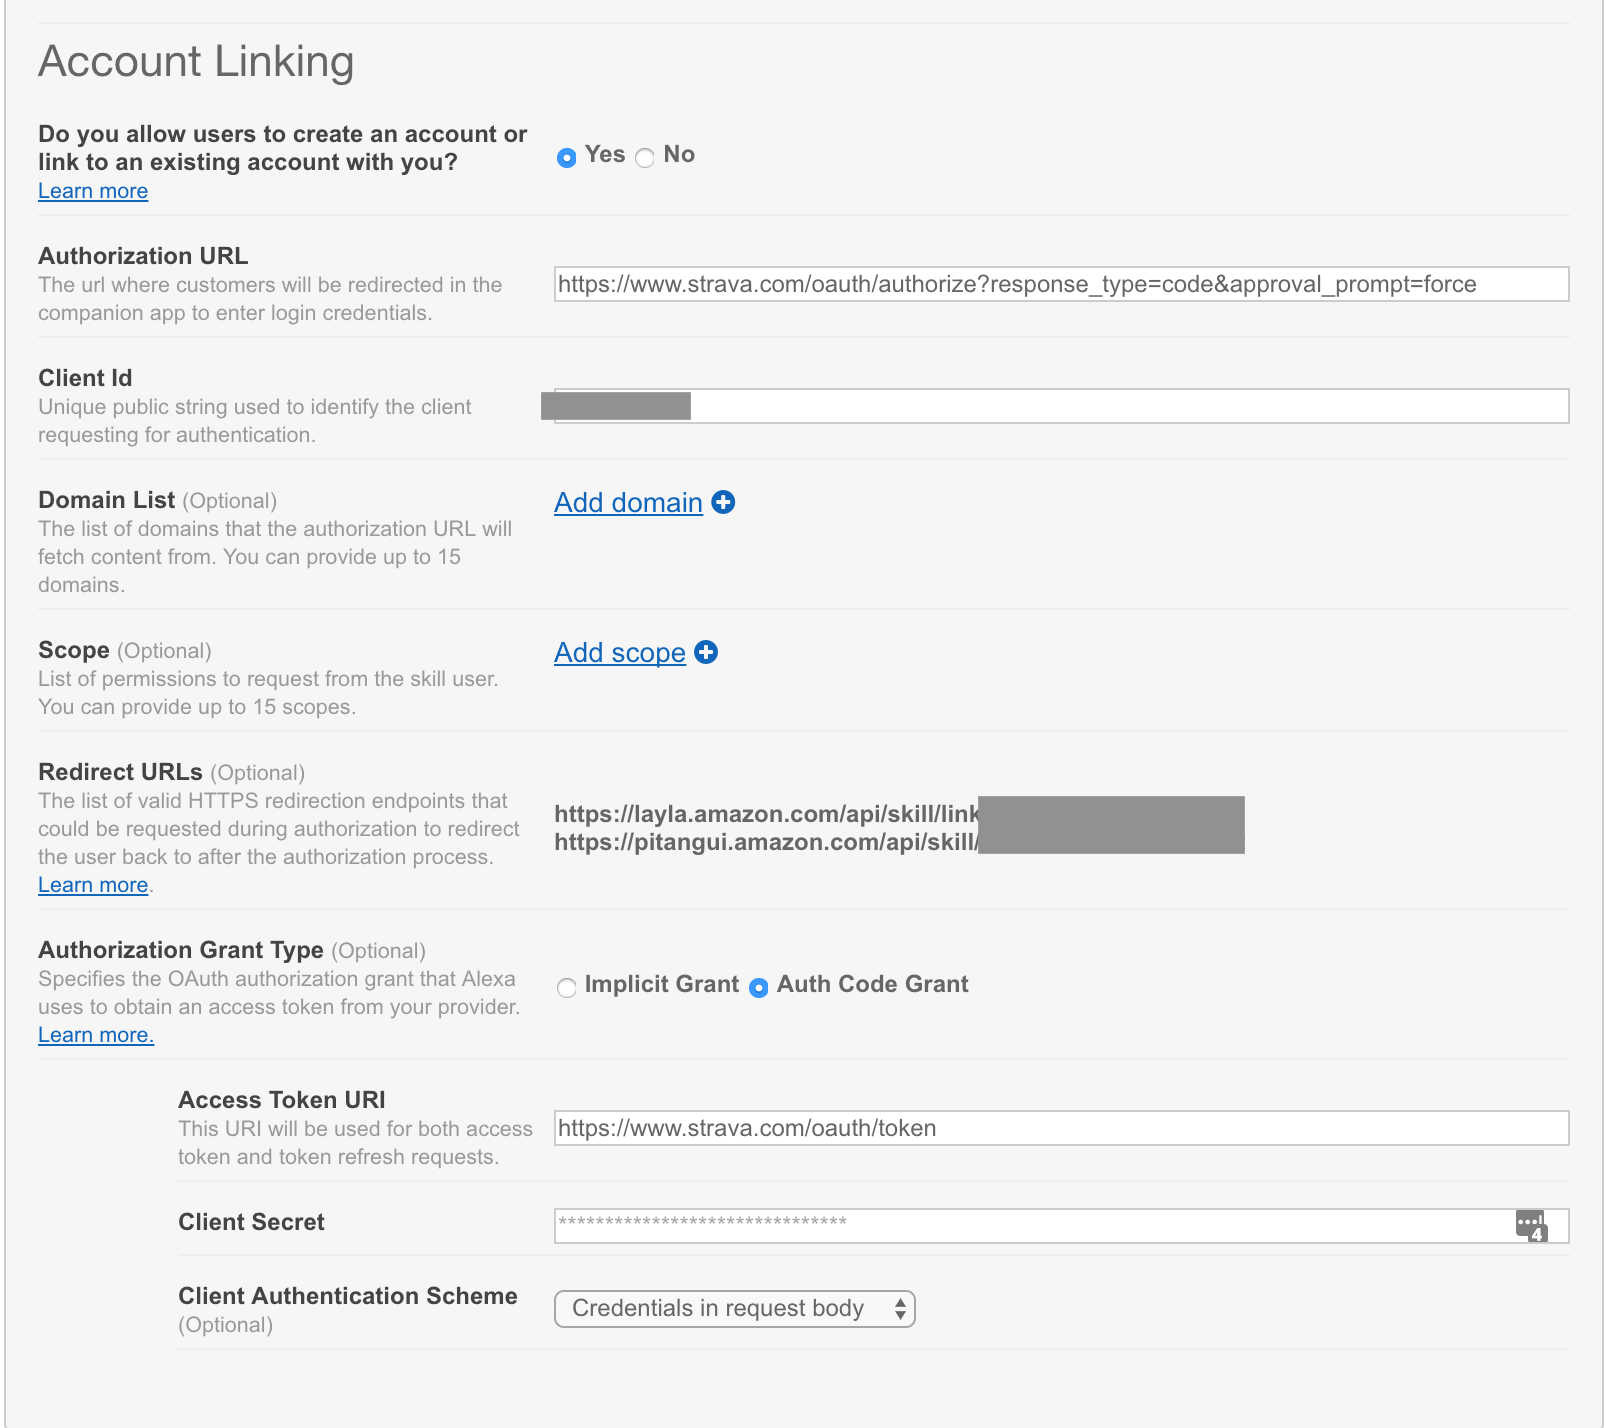Click the Add domain link

(x=628, y=502)
